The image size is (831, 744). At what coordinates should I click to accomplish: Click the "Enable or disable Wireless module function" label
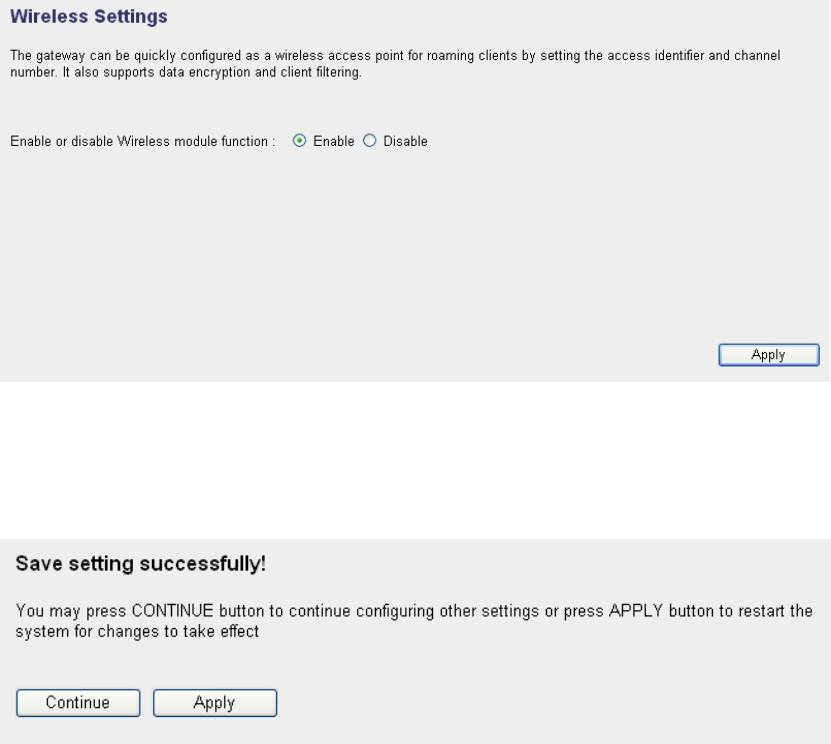(x=142, y=142)
